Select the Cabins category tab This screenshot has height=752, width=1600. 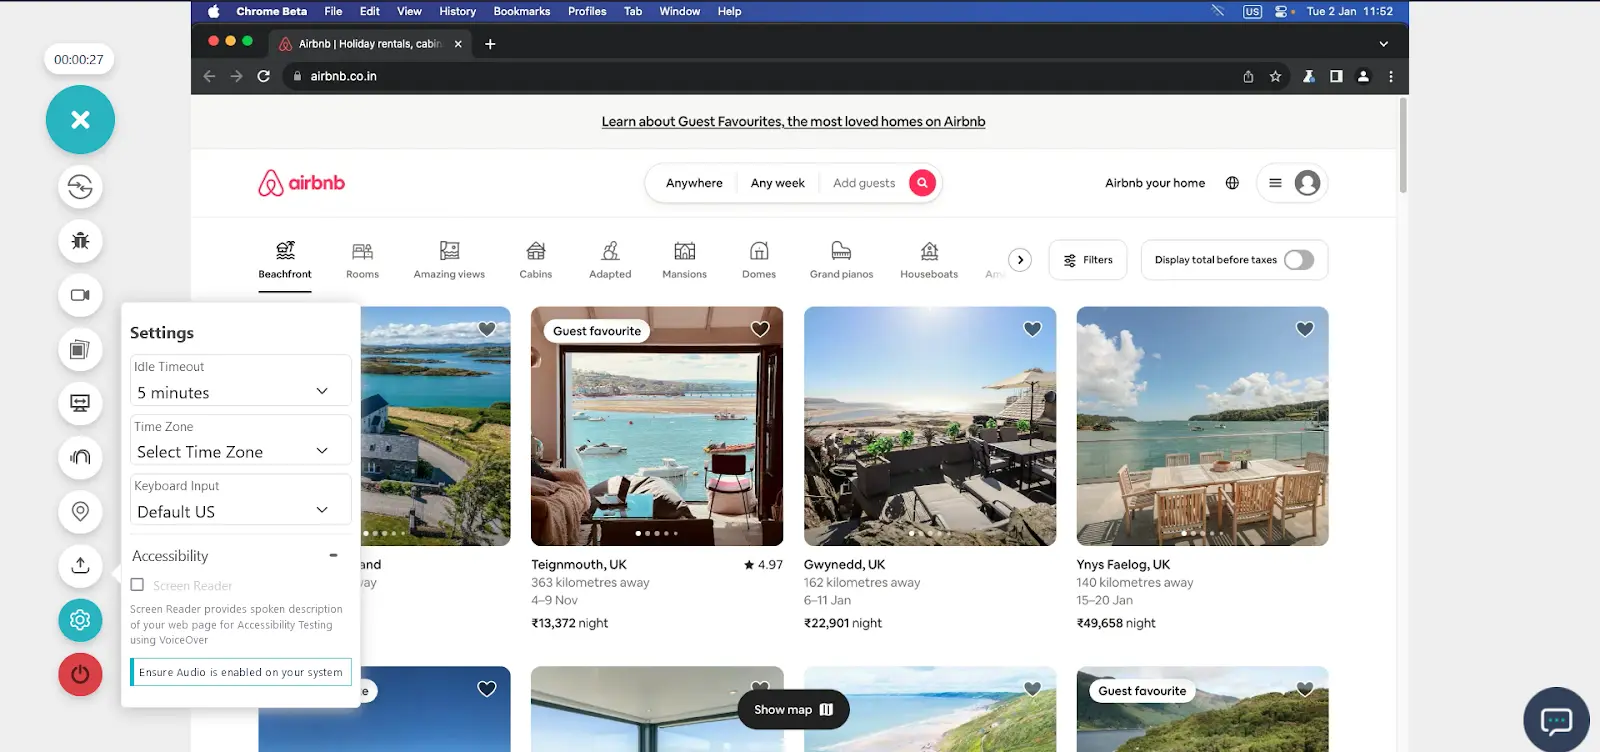[536, 260]
